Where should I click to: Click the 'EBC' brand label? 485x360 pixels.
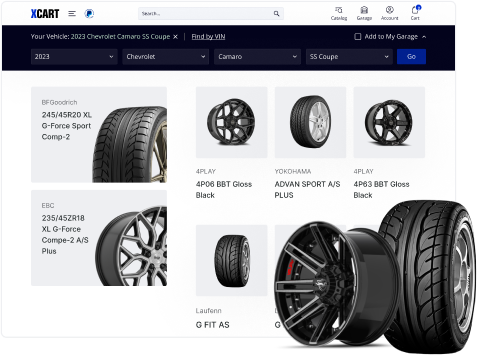point(48,206)
